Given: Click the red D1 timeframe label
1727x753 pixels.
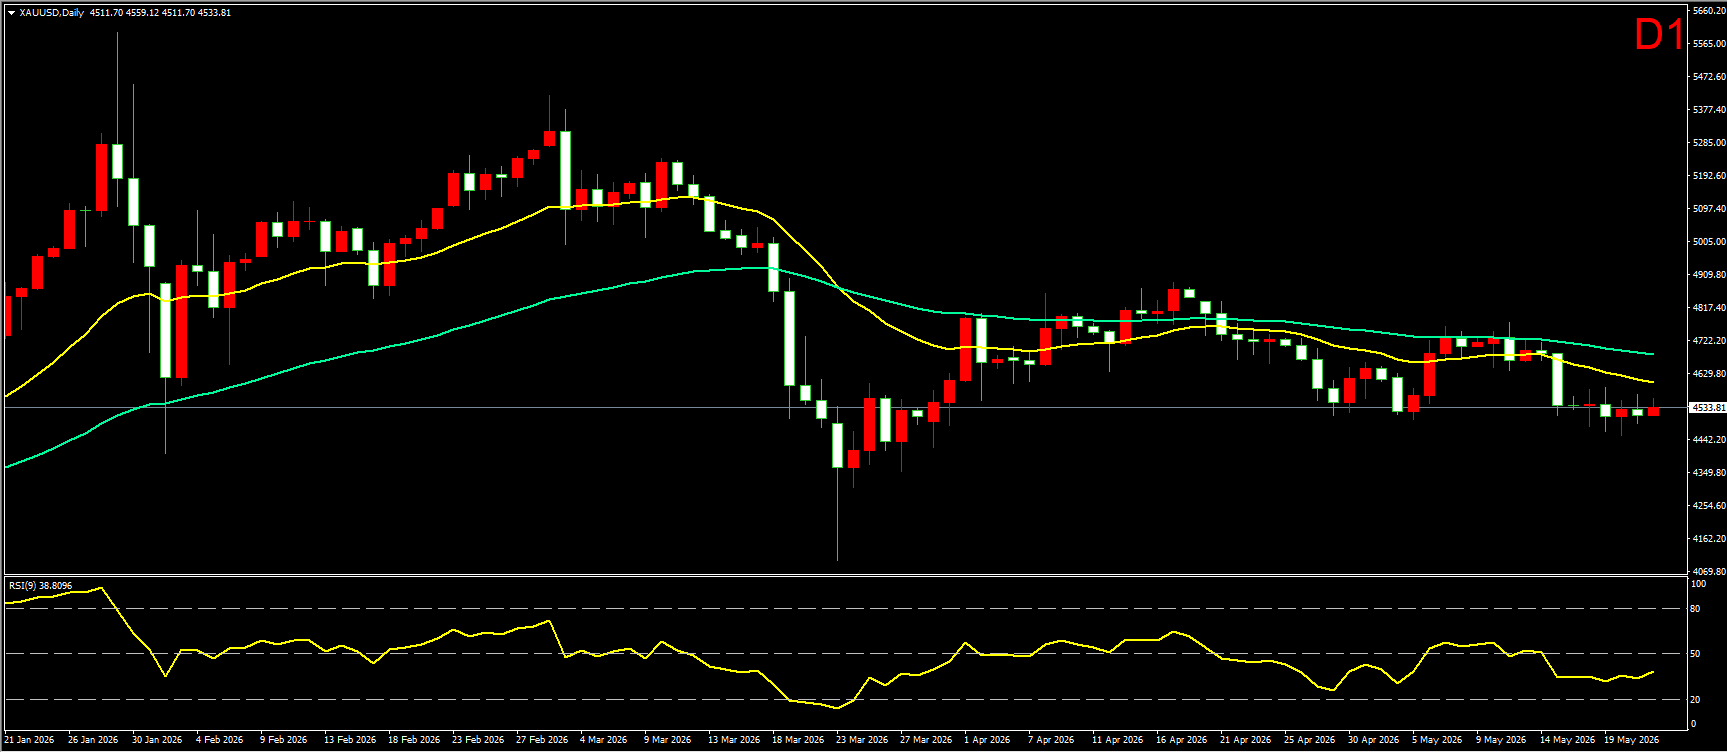Looking at the screenshot, I should point(1659,36).
